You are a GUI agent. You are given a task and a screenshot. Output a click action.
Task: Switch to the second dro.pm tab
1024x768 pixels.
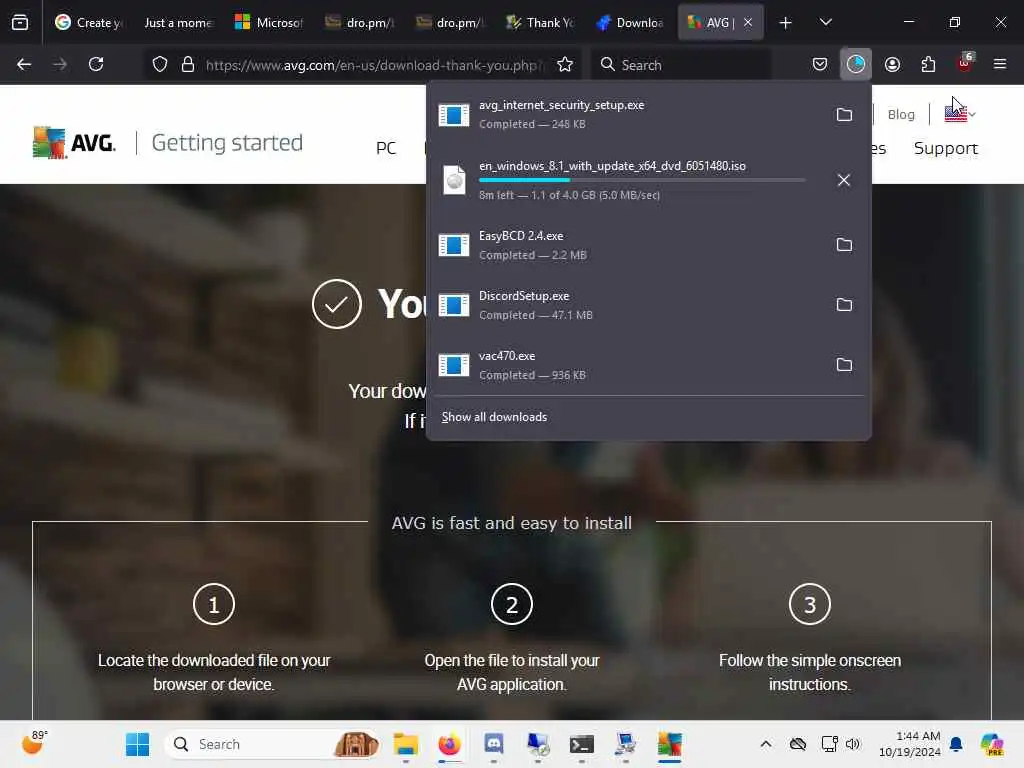pos(449,22)
